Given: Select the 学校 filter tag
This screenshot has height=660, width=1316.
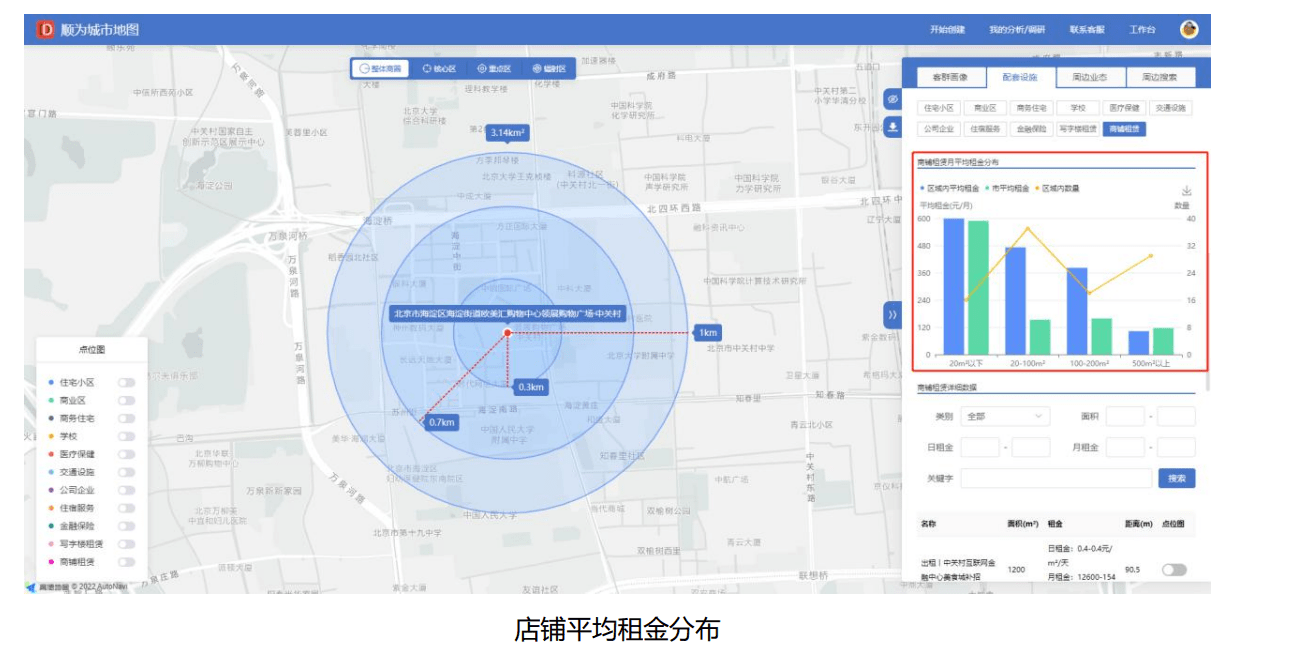Looking at the screenshot, I should 1077,108.
